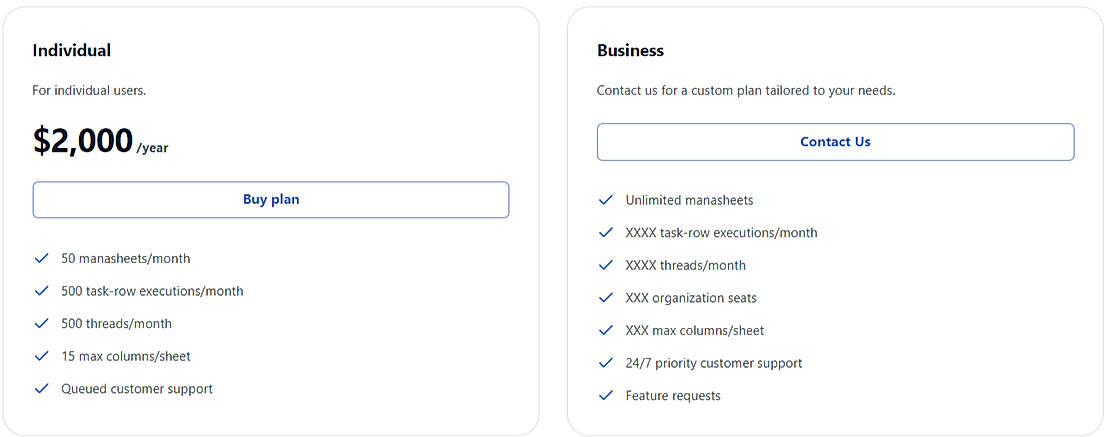Click checkmark beside 24/7 priority customer support
1108x437 pixels.
(606, 363)
